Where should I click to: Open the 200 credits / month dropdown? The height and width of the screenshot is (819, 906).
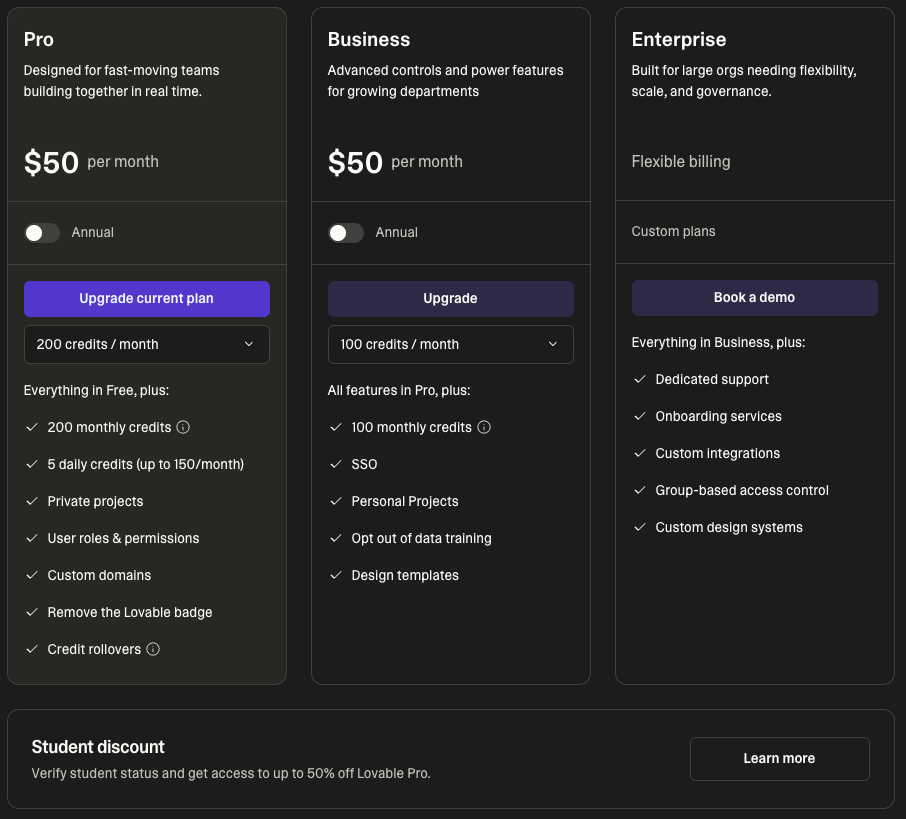pyautogui.click(x=147, y=344)
